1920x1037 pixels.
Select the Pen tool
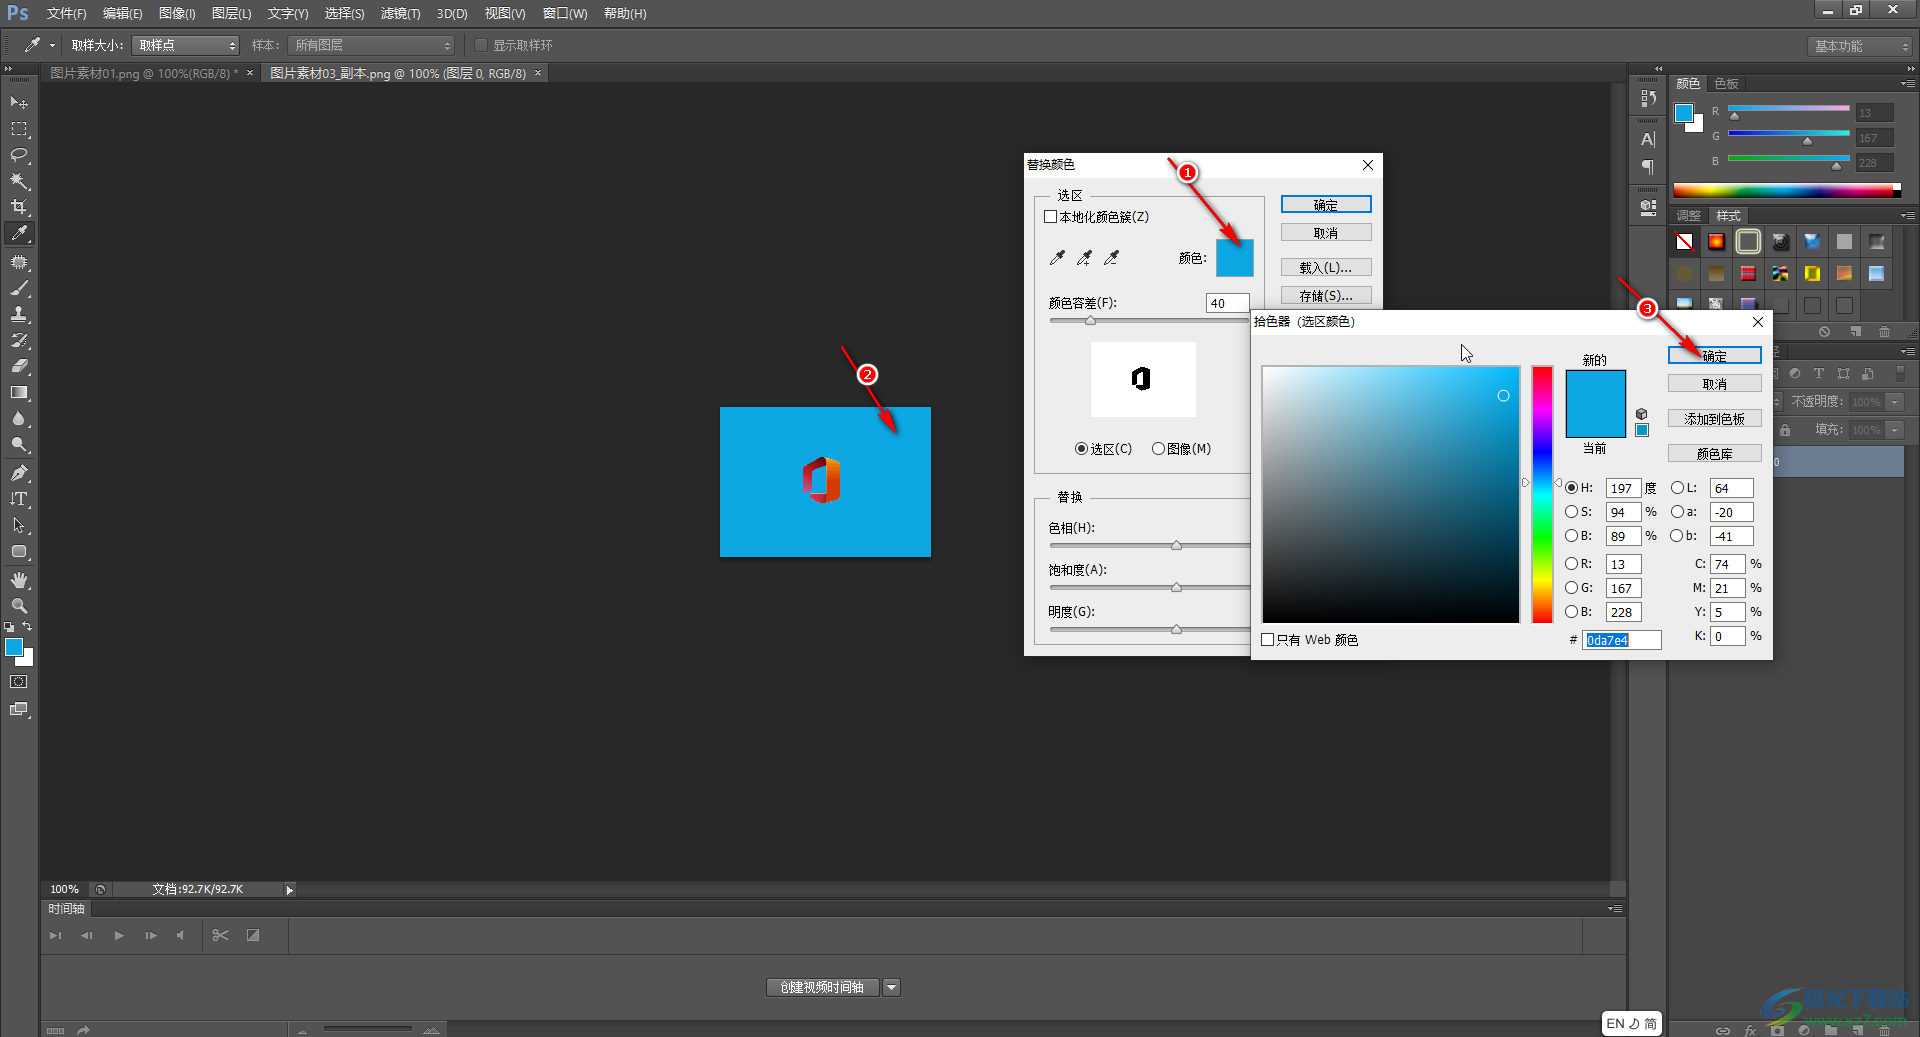19,473
